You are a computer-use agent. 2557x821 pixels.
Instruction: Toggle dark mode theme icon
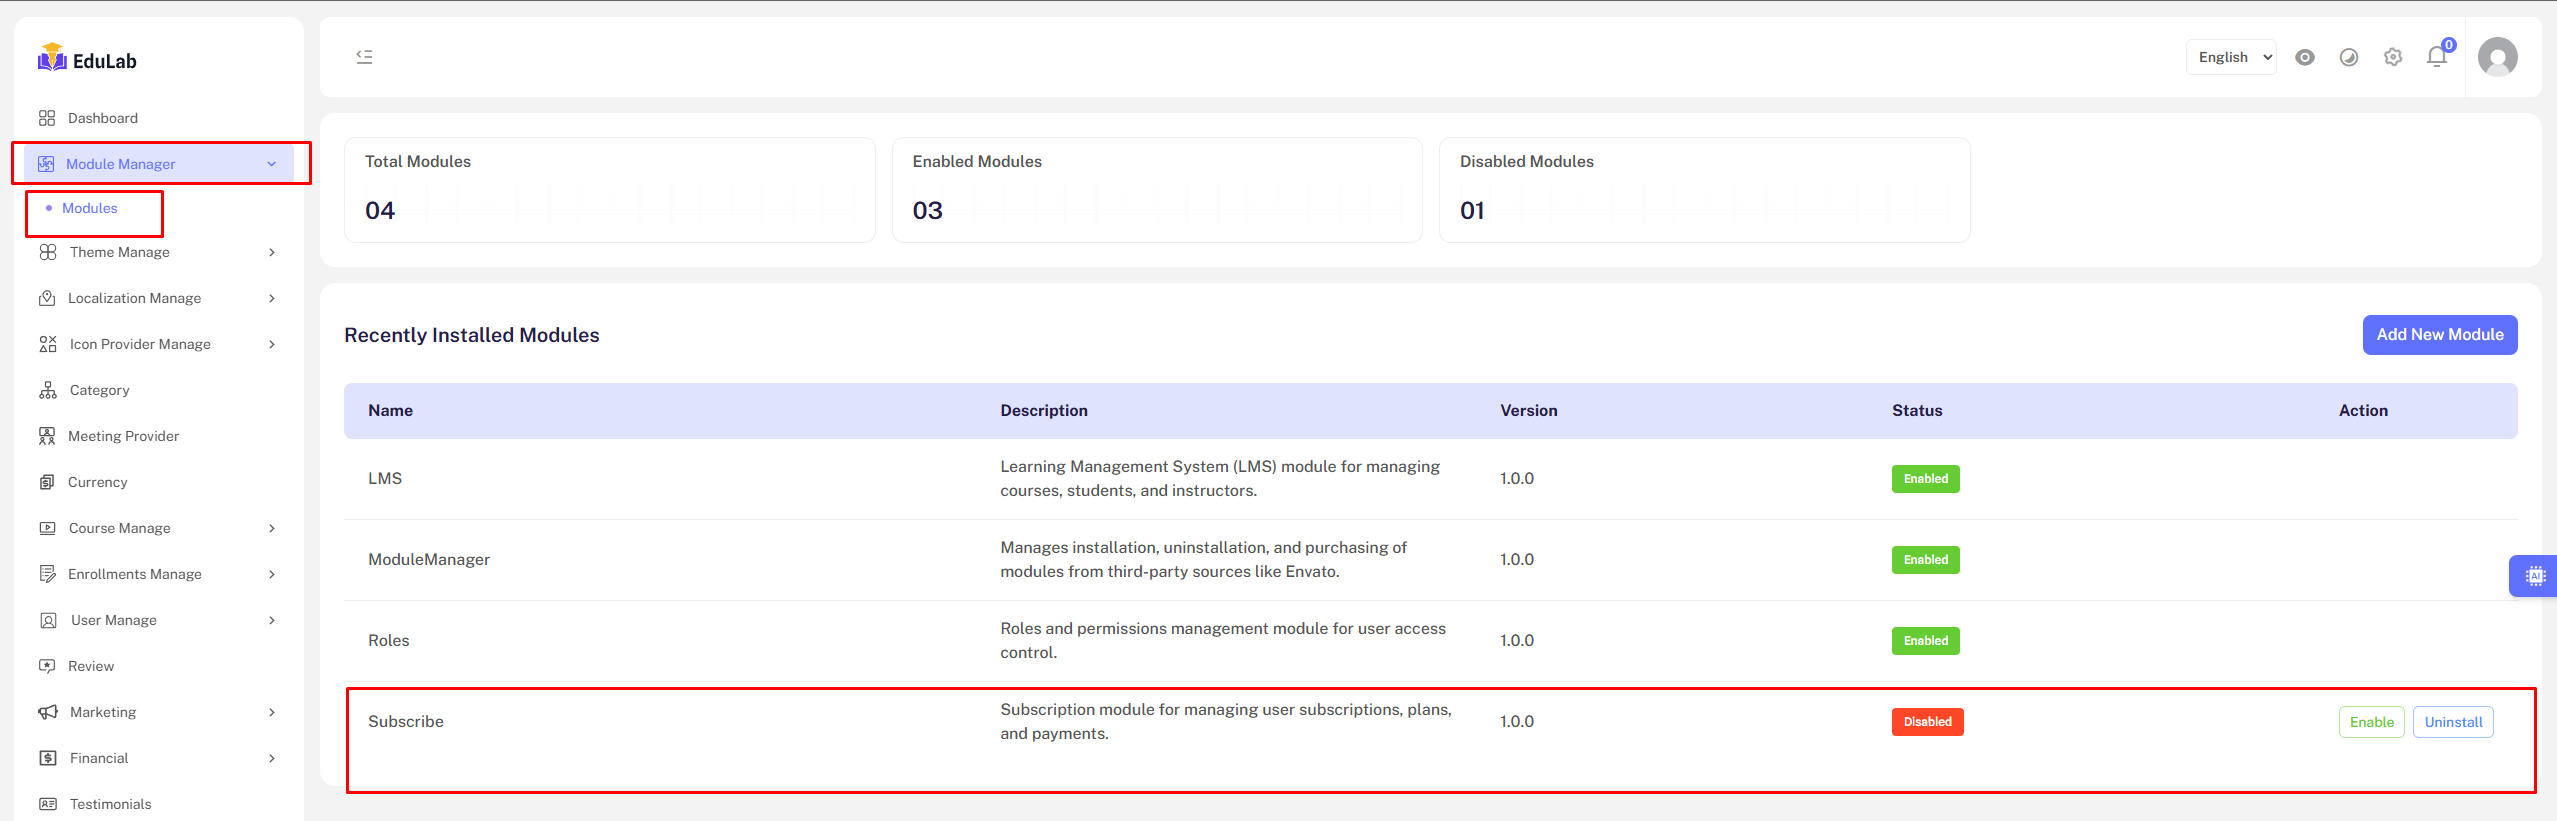2348,57
